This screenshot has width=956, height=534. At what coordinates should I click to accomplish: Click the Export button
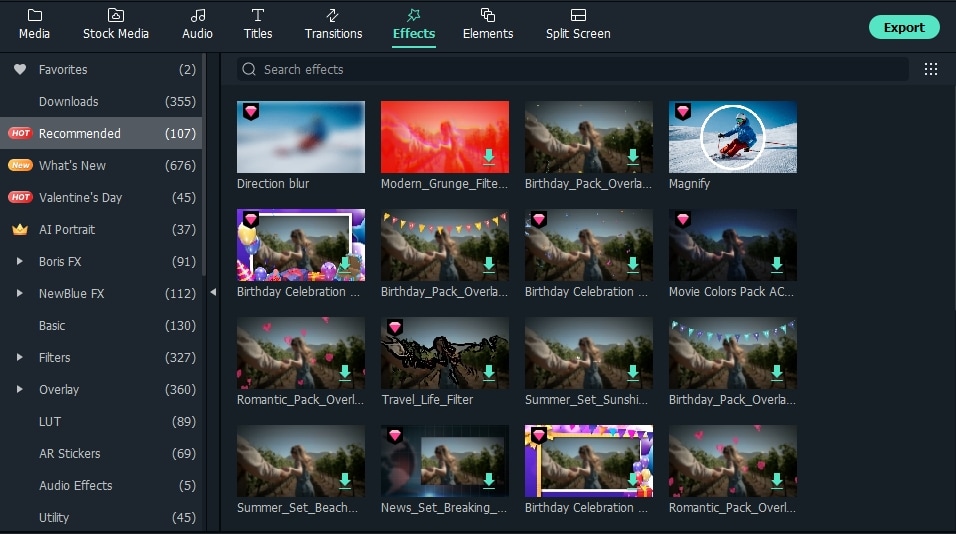point(904,27)
